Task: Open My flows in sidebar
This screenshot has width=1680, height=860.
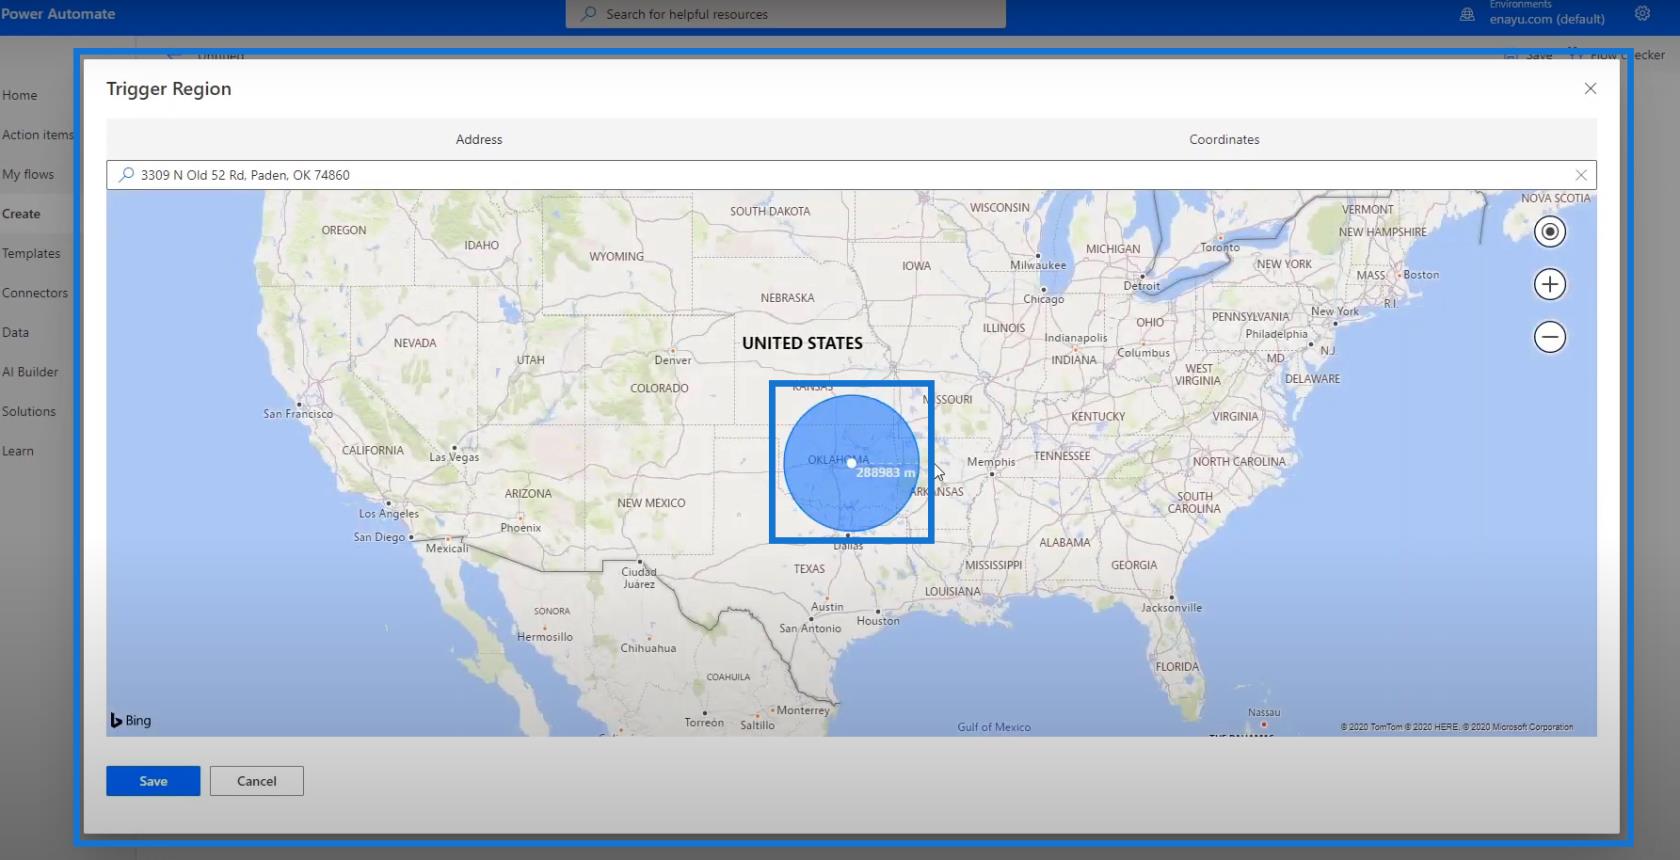Action: pos(28,174)
